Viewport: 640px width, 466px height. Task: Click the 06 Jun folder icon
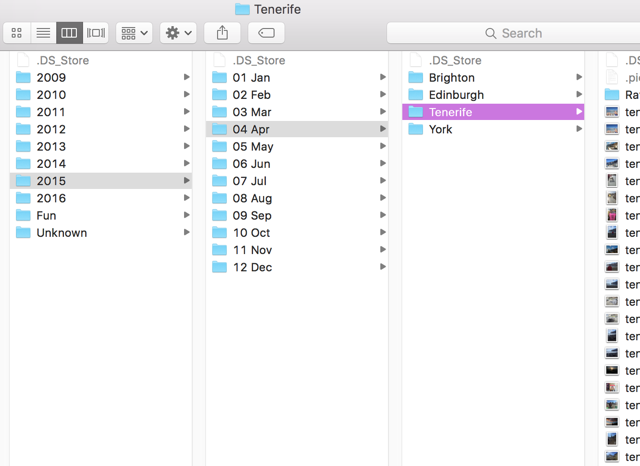pos(220,164)
